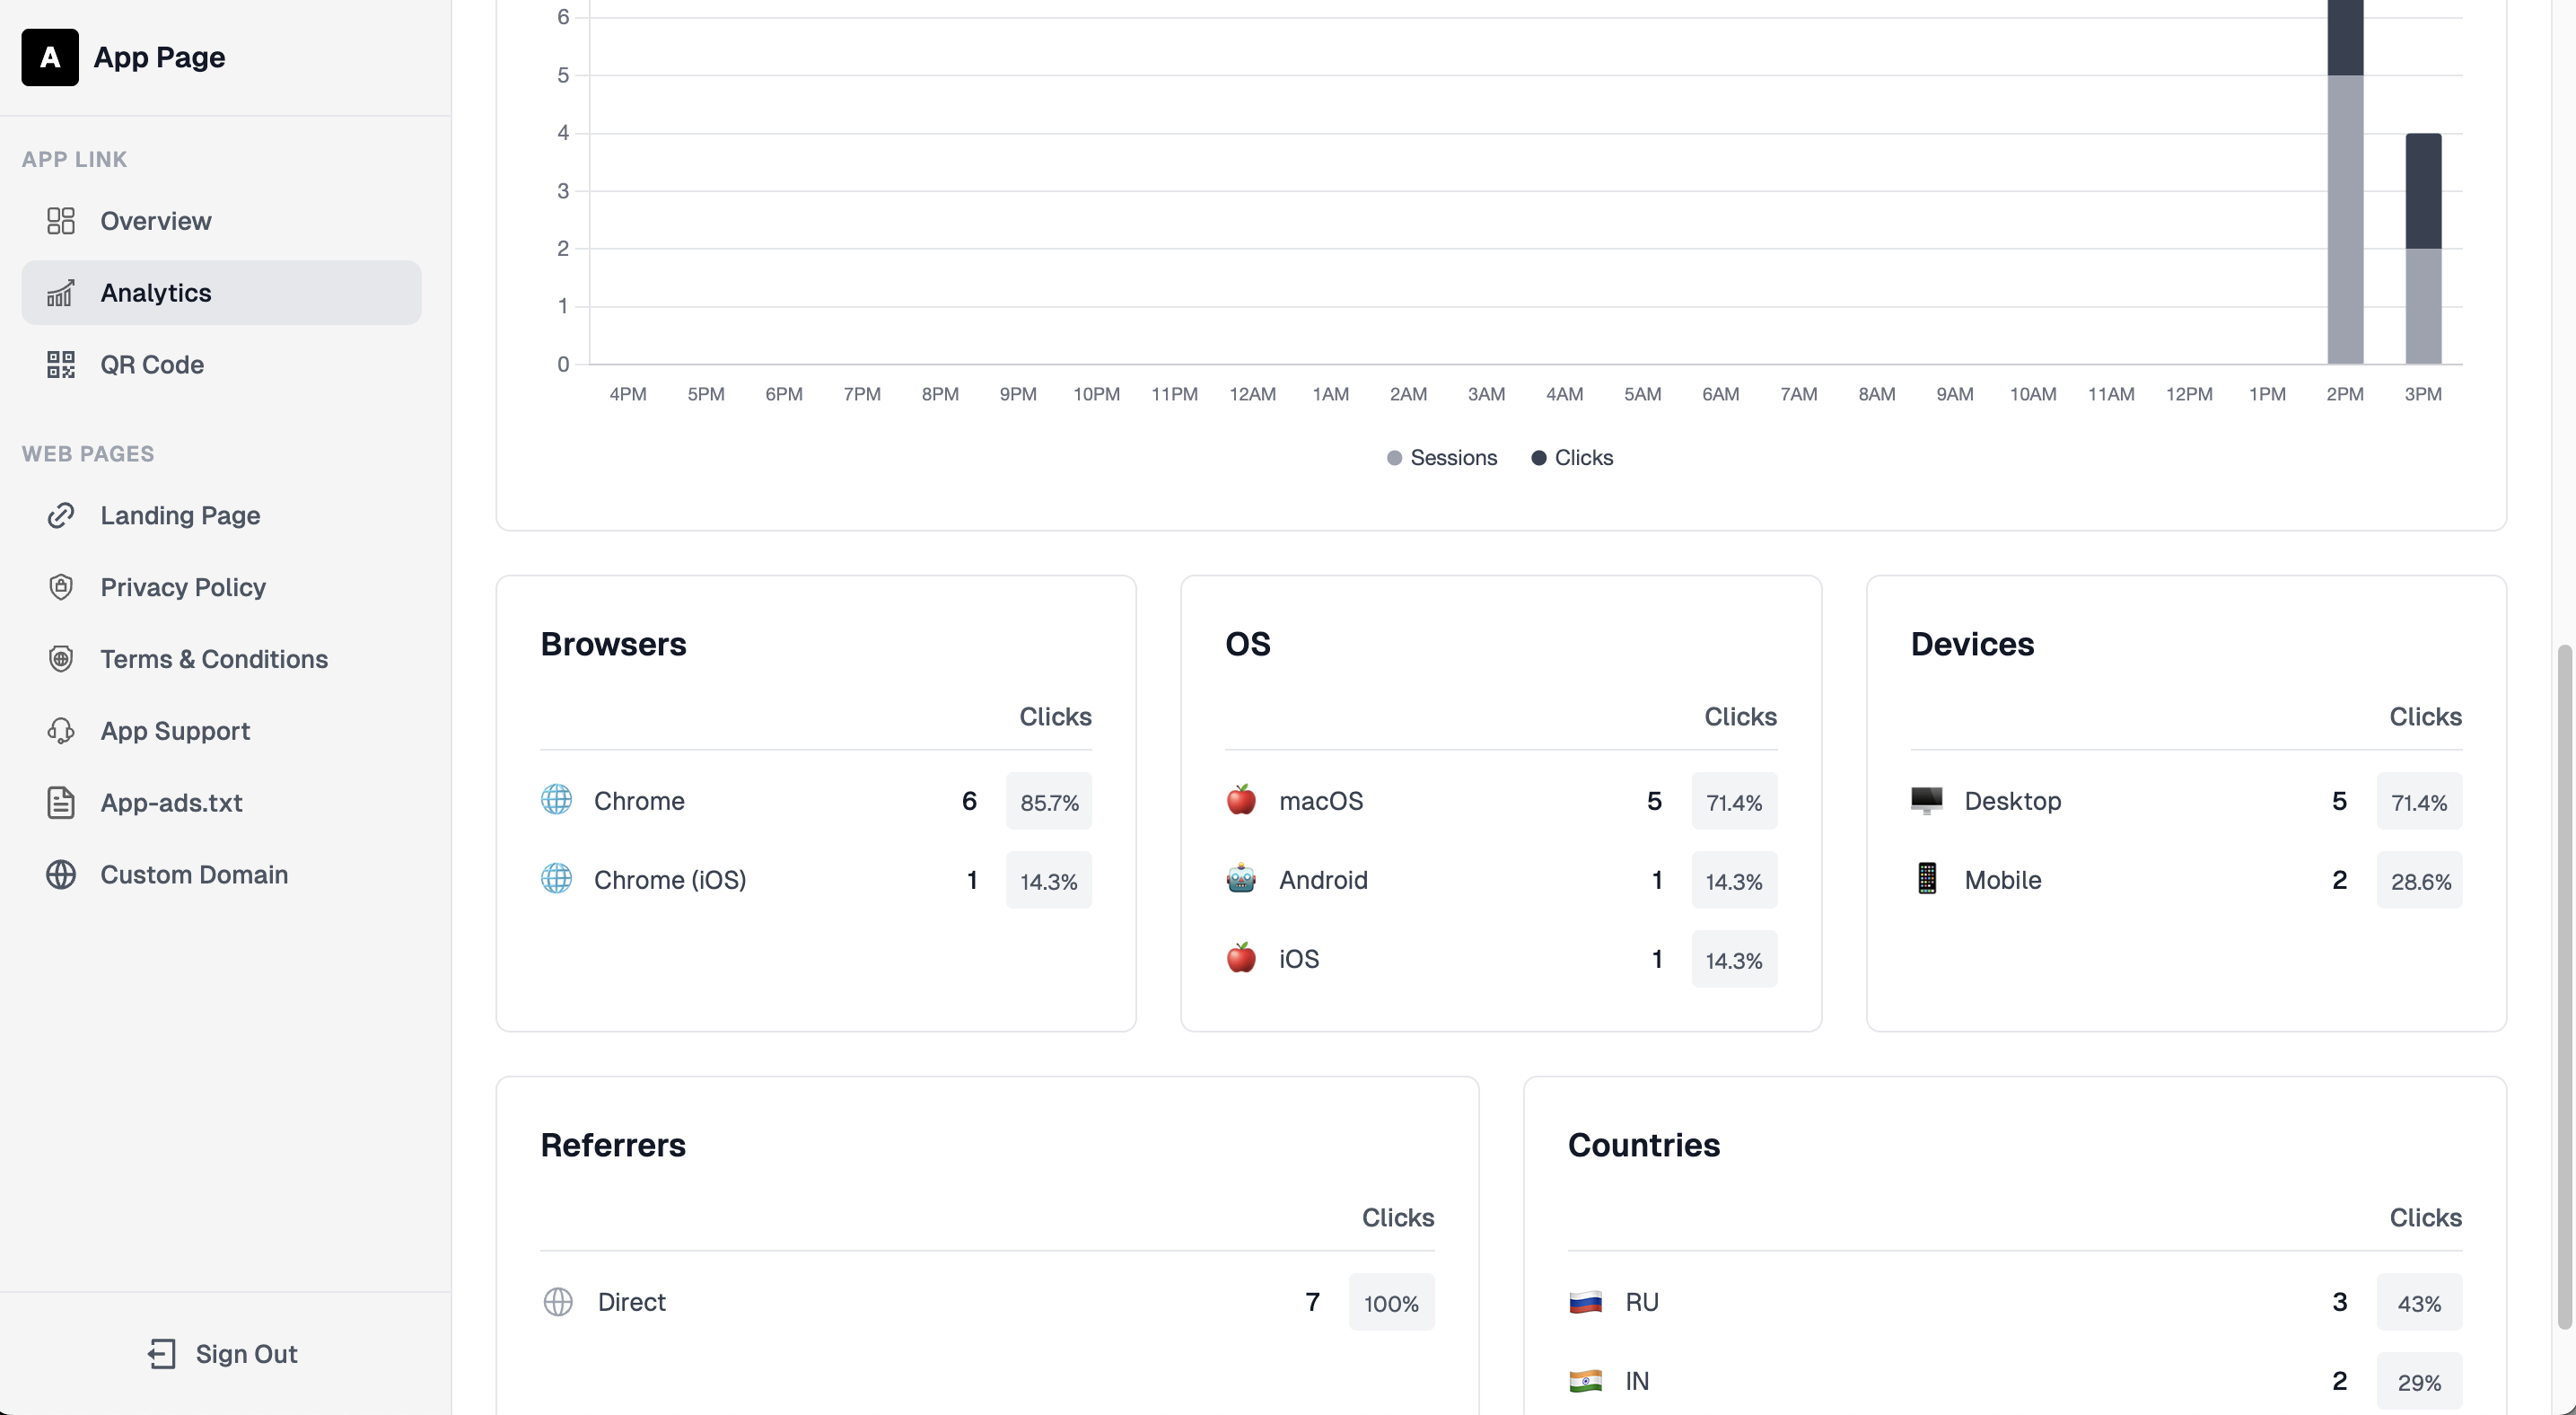Click the 2PM stacked bar in chart
This screenshot has width=2576, height=1415.
[2345, 200]
